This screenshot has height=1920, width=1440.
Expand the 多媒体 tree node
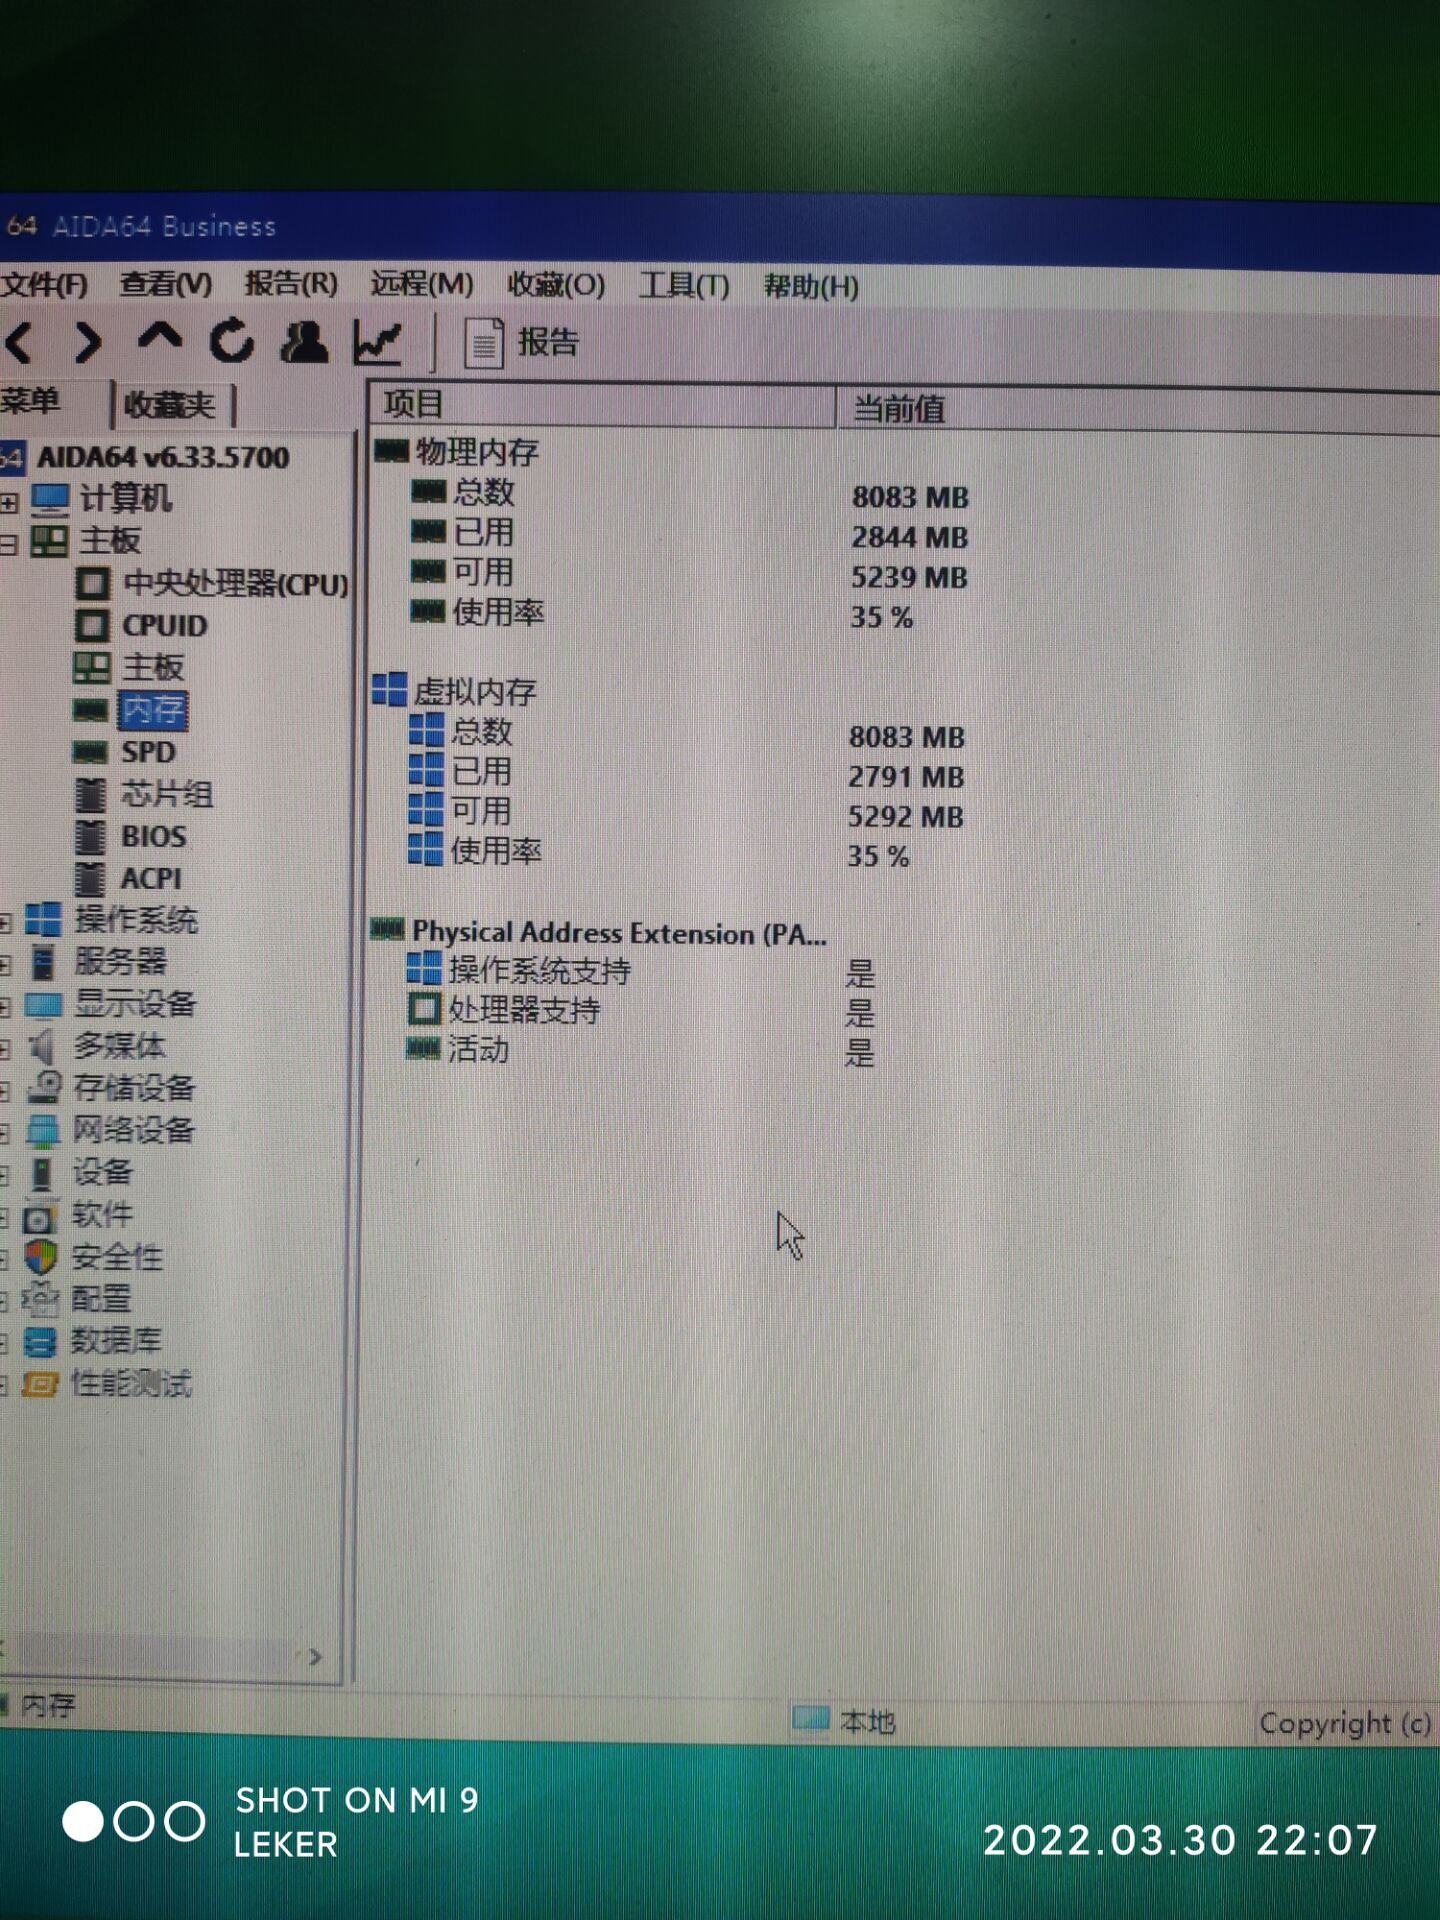pos(6,1048)
